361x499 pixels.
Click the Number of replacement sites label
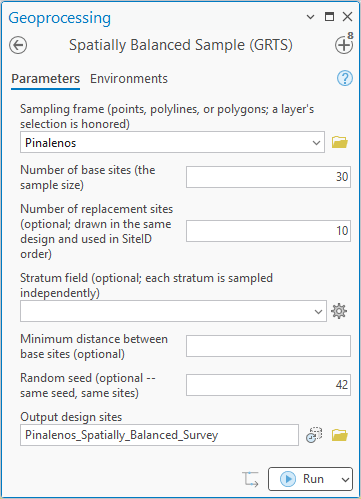[97, 231]
